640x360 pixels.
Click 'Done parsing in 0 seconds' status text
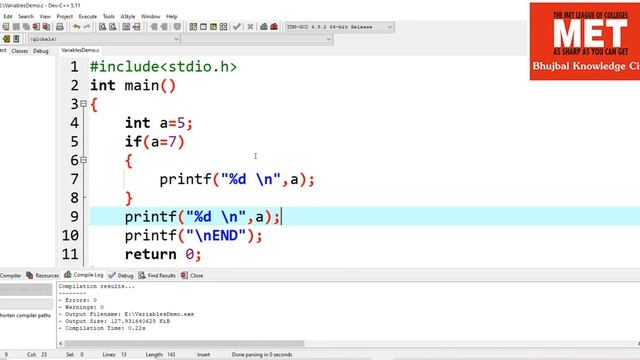262,355
